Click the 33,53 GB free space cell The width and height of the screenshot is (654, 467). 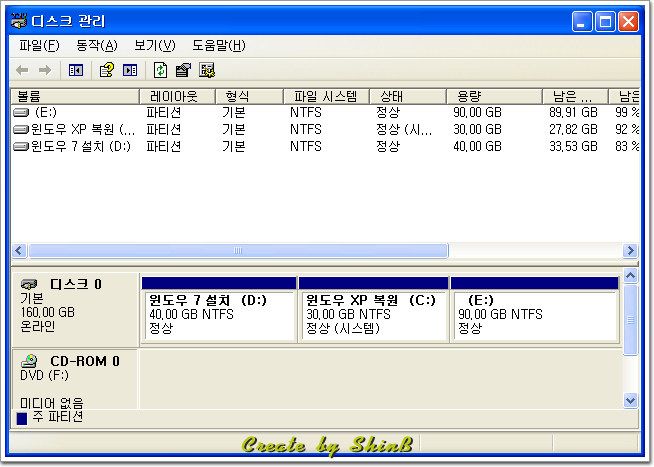tap(573, 146)
